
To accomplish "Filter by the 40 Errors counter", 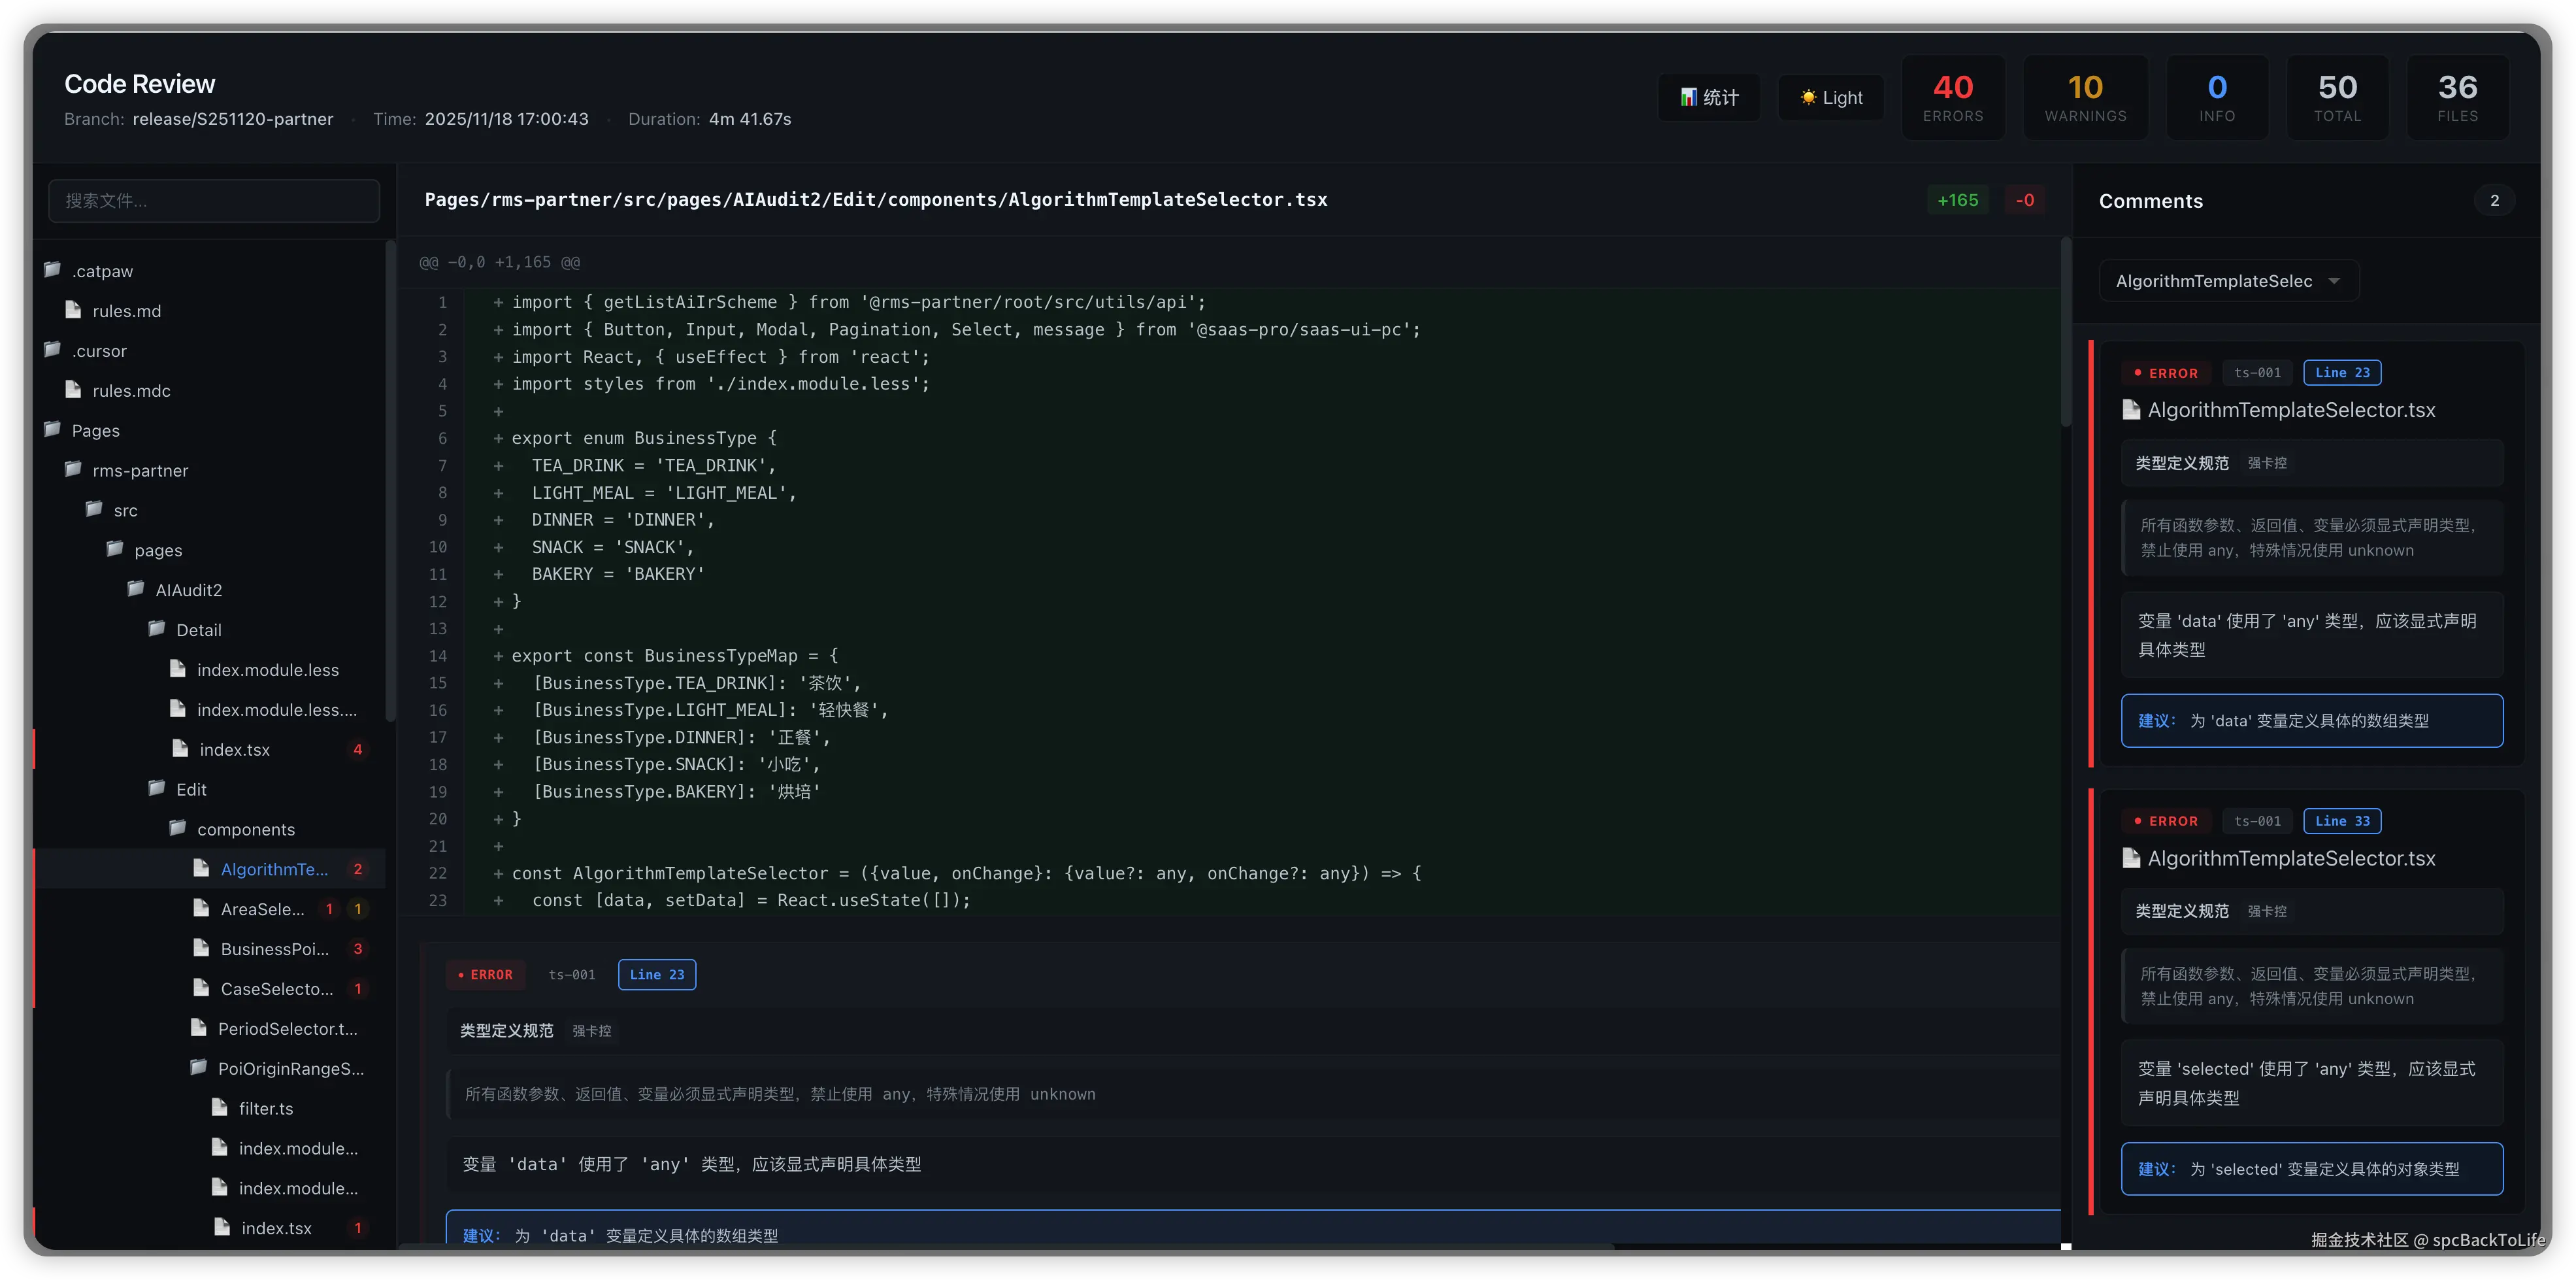I will click(1952, 97).
